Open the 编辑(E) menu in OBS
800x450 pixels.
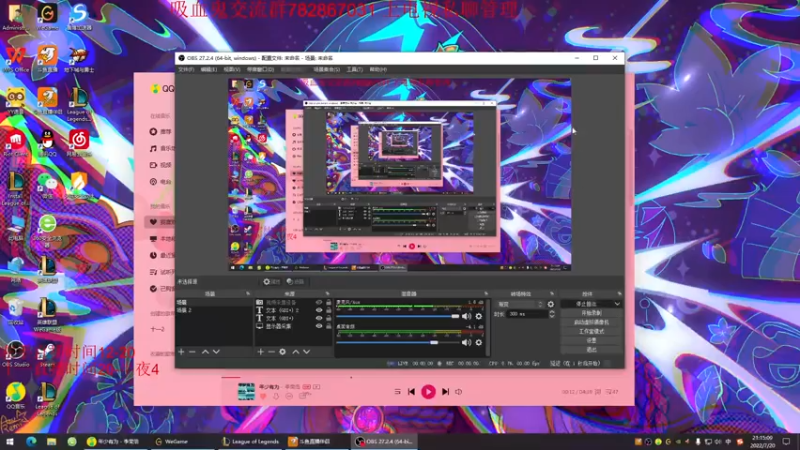pyautogui.click(x=209, y=69)
